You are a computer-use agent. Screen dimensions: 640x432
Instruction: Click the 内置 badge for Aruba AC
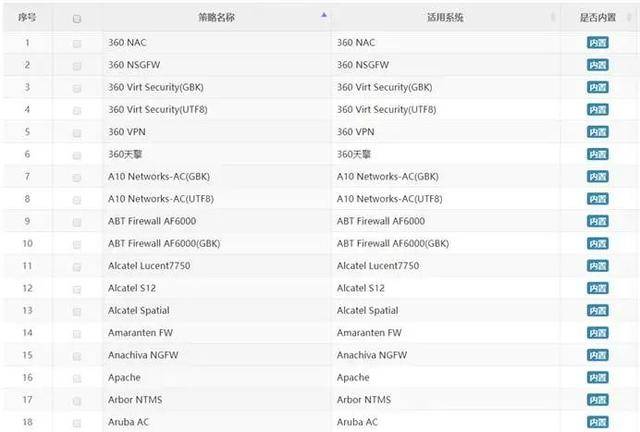pos(598,422)
